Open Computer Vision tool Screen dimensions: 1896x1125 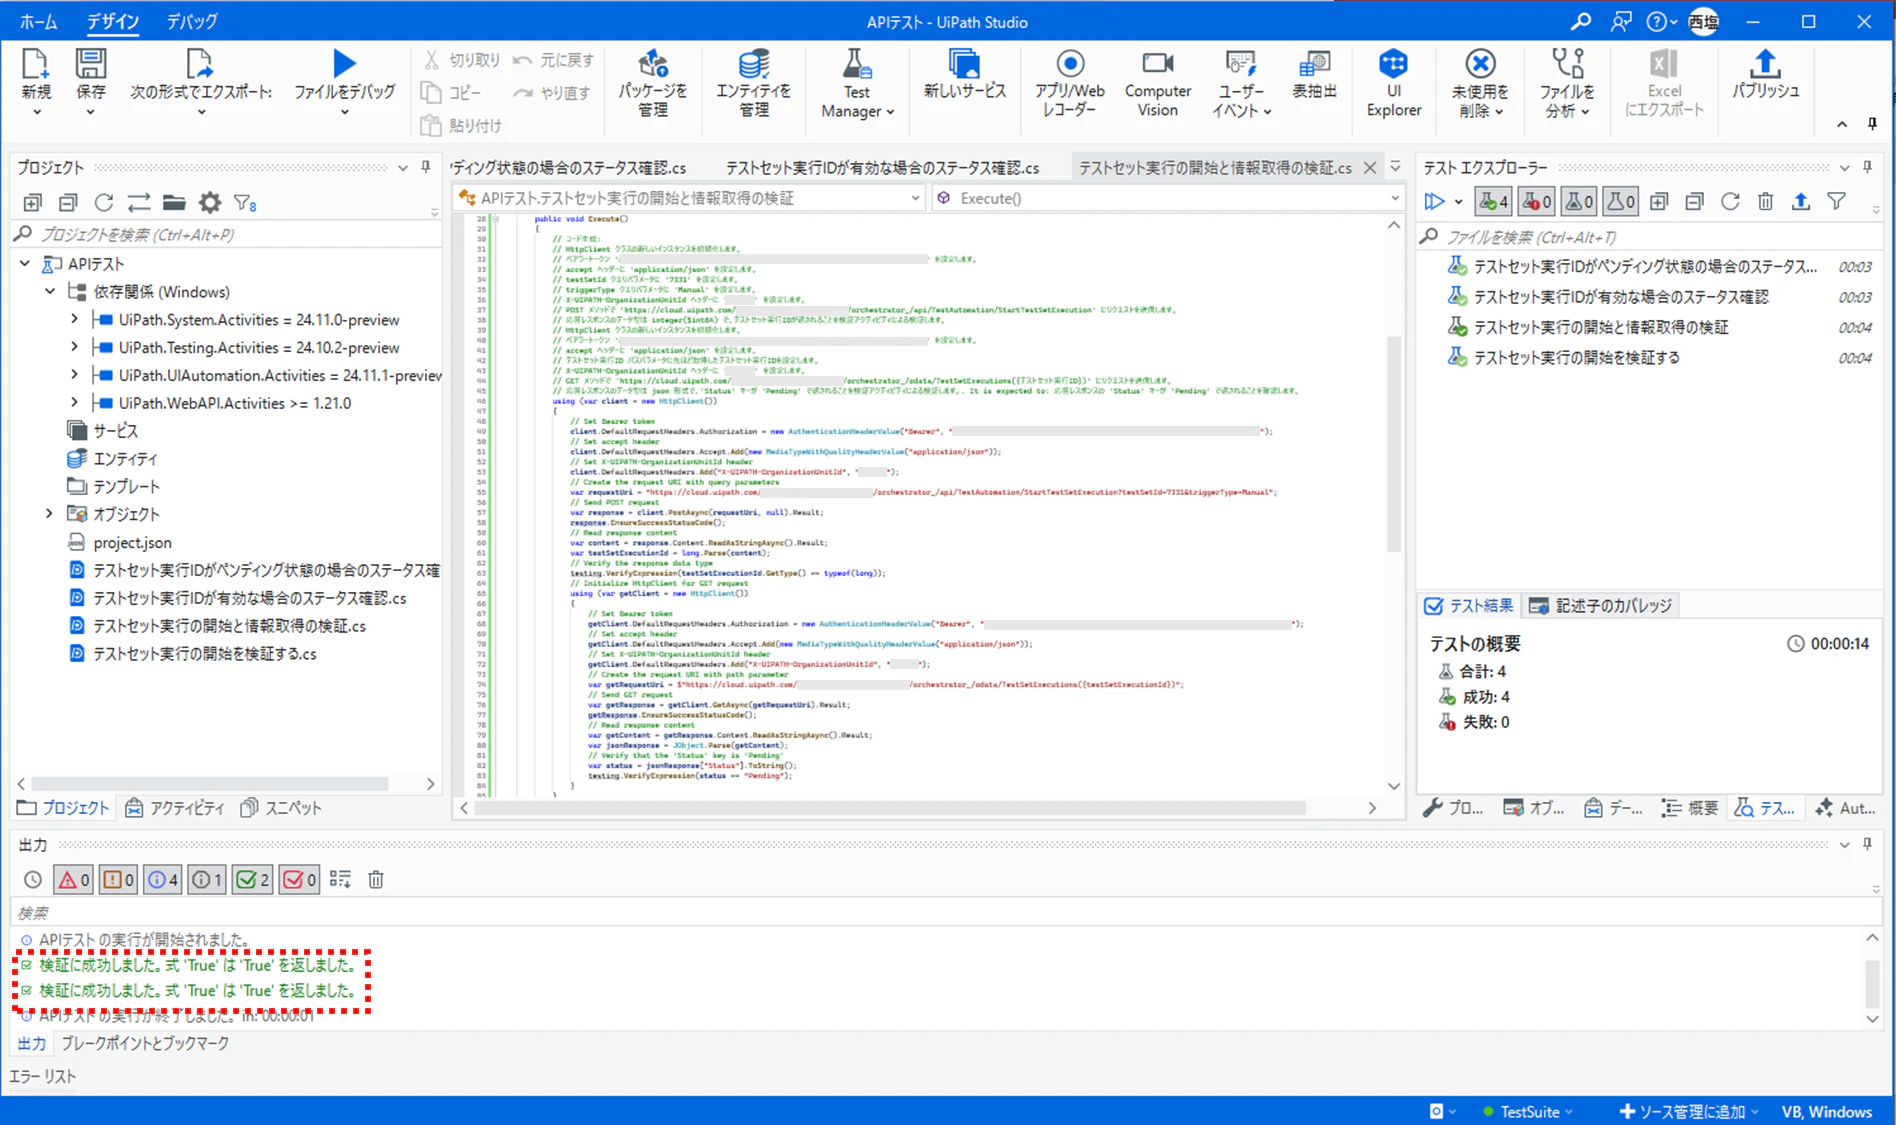point(1157,82)
